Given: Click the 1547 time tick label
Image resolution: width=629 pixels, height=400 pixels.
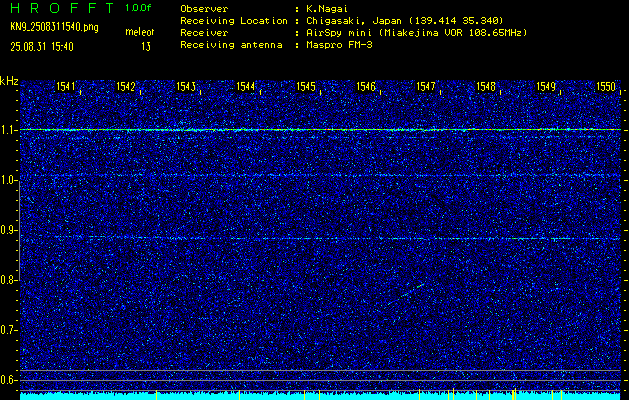Looking at the screenshot, I should pyautogui.click(x=426, y=86).
